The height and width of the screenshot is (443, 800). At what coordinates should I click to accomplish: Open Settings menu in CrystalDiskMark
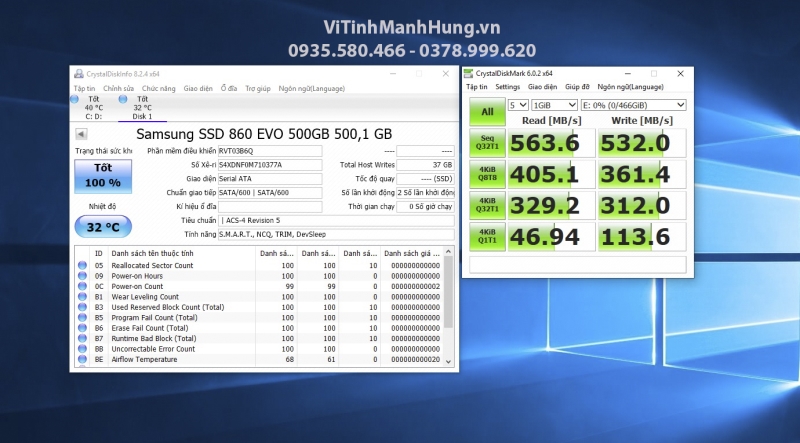508,87
